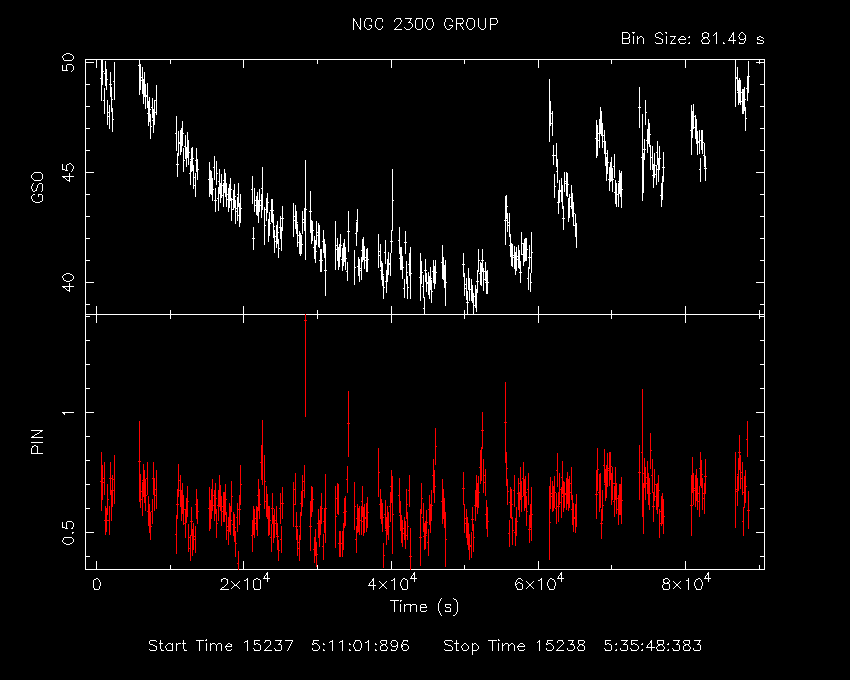This screenshot has width=850, height=680.
Task: Click the tallest red PIN outlier error bar
Action: point(305,366)
